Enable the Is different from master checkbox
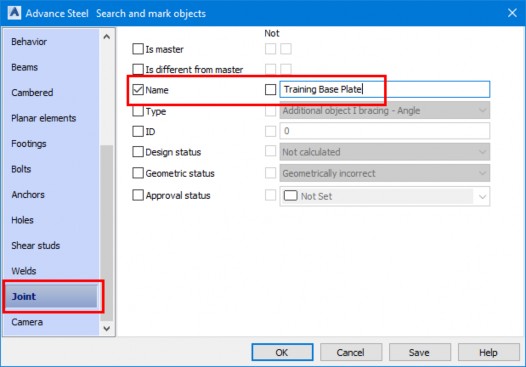526x367 pixels. 138,69
